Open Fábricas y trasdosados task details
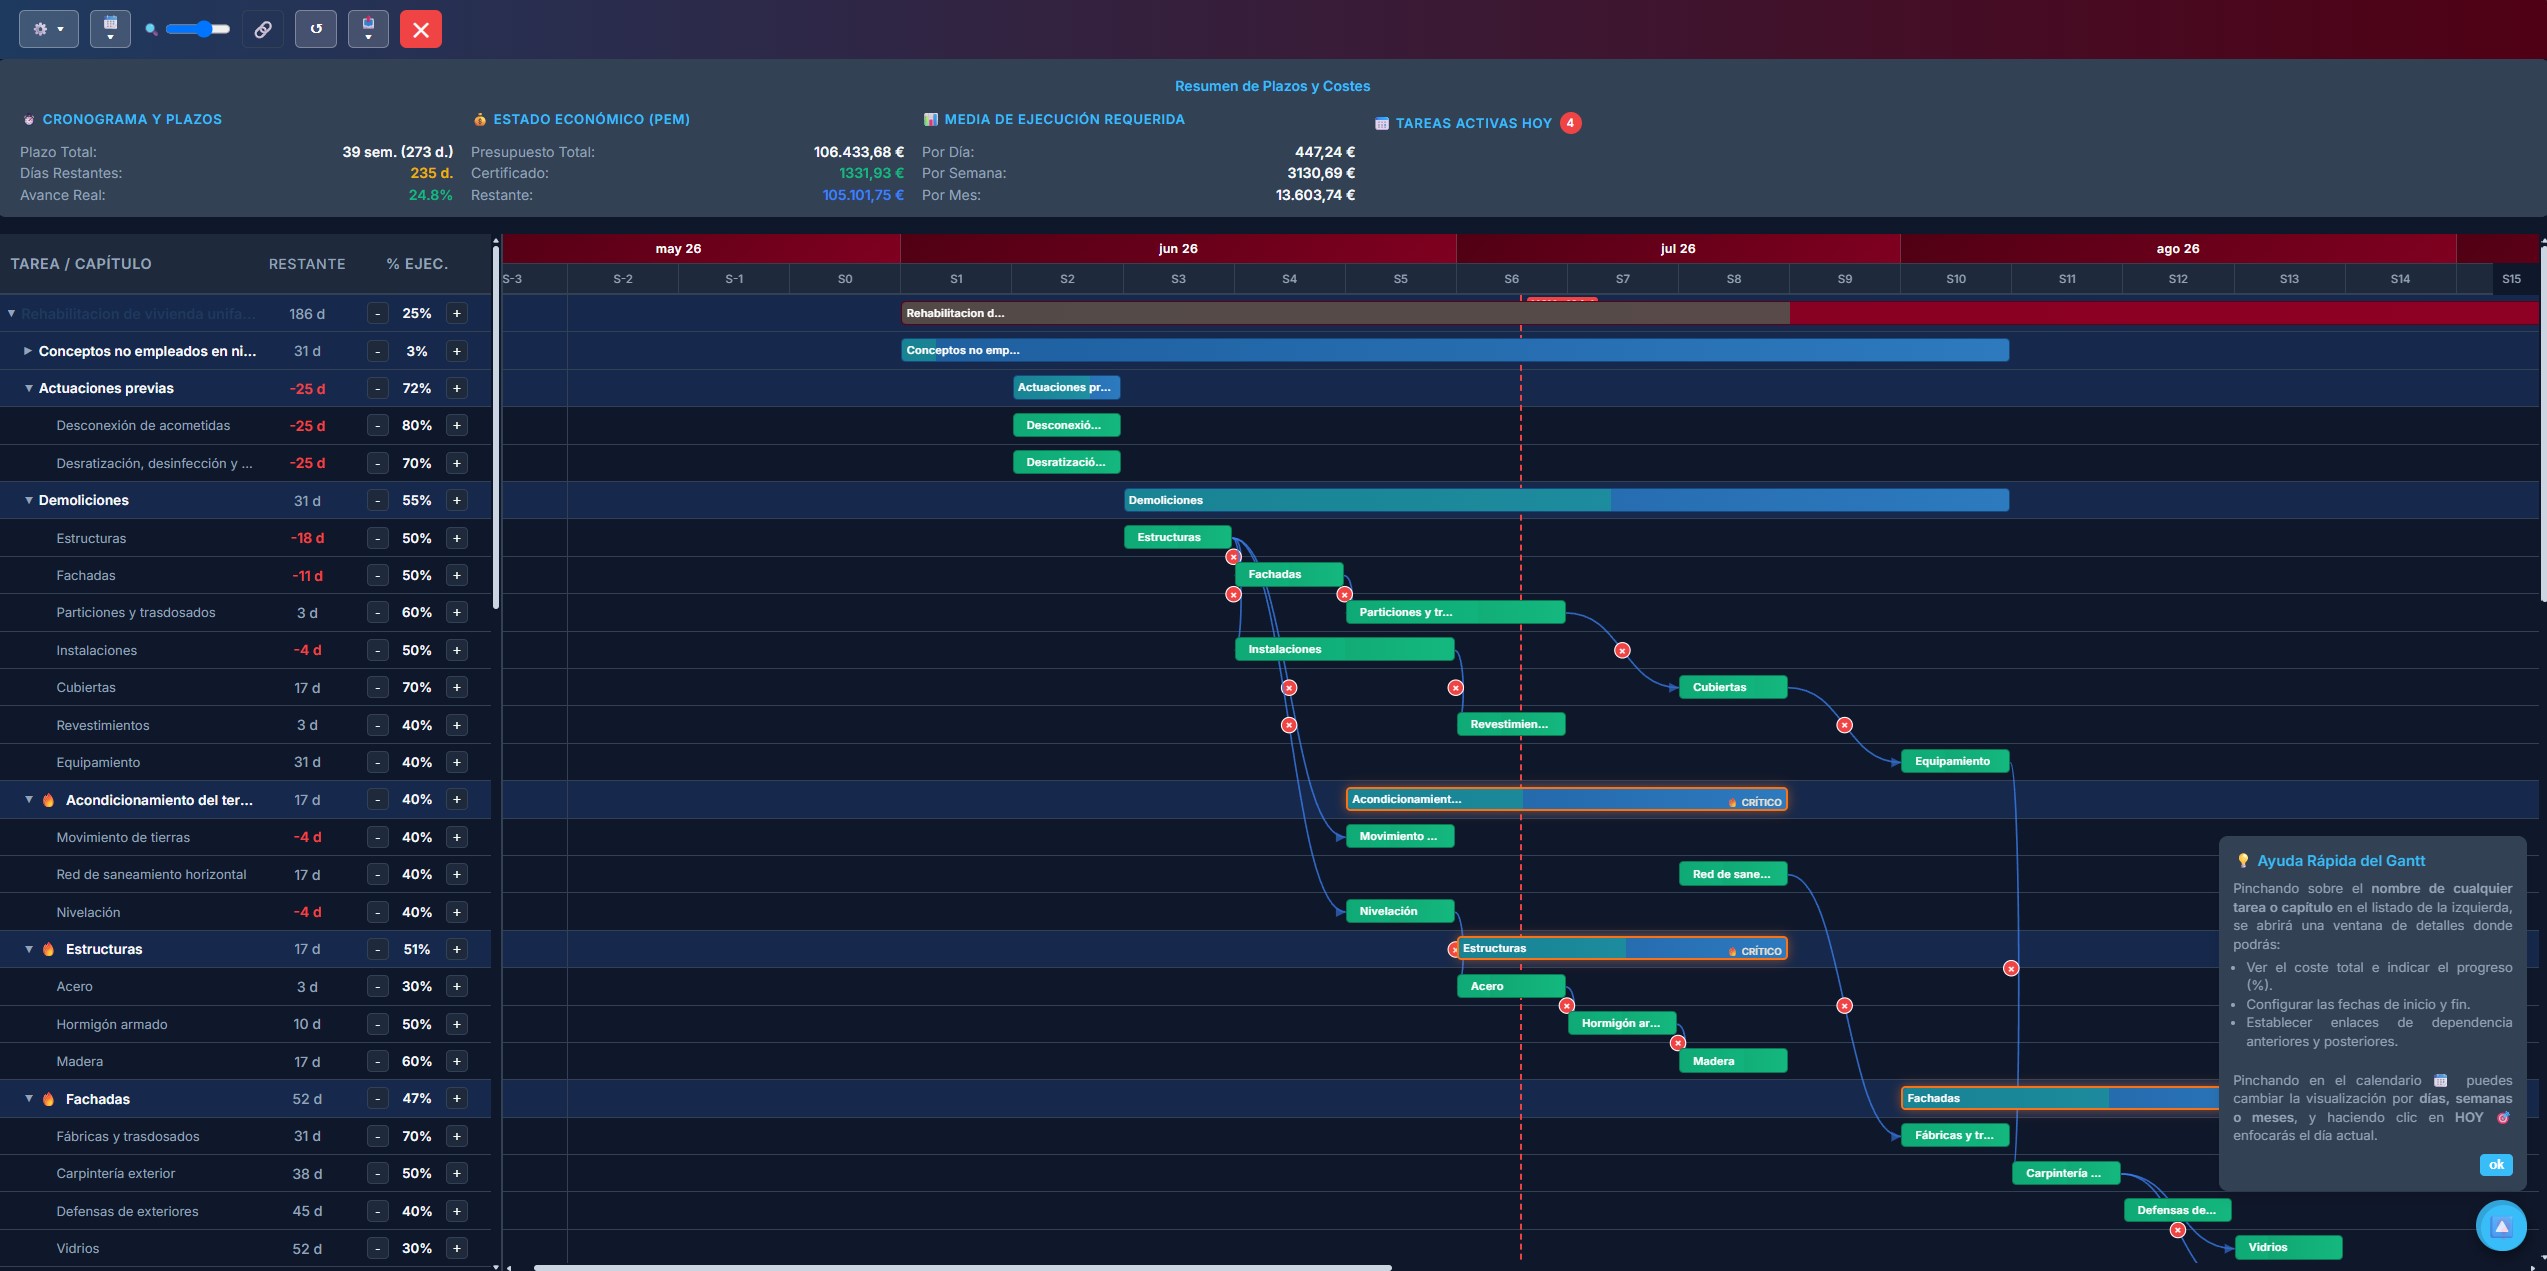 tap(128, 1136)
